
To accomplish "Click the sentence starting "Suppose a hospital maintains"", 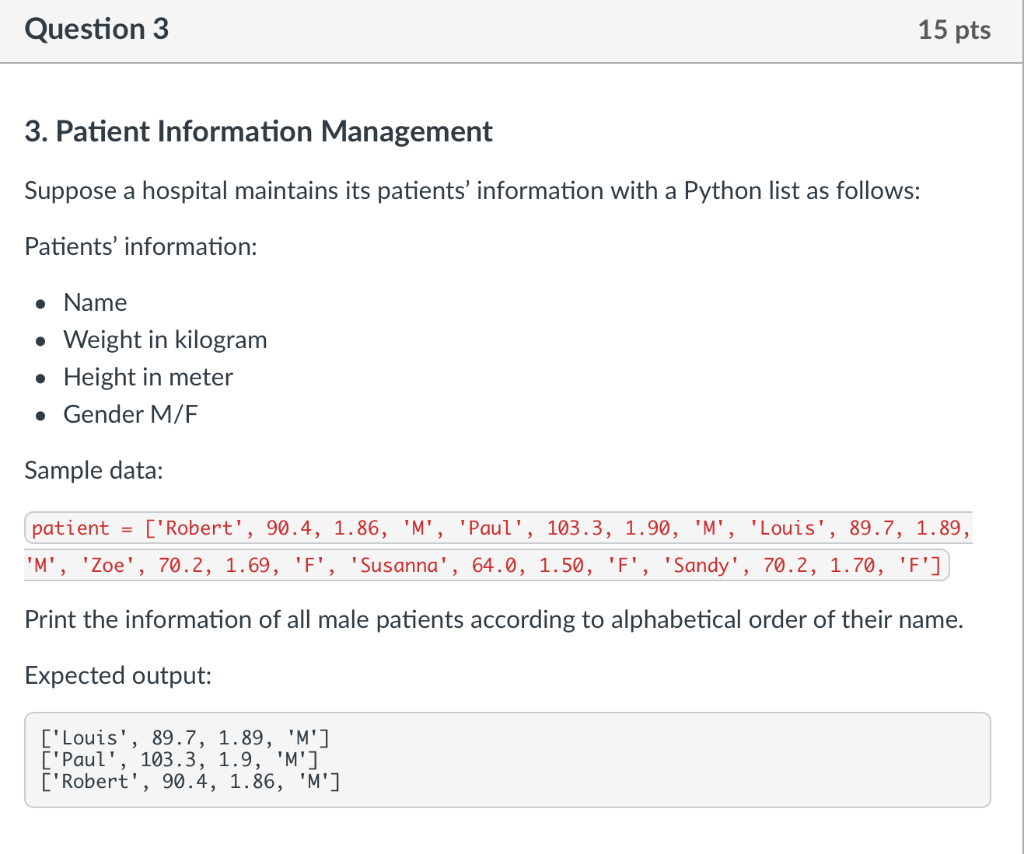I will (x=471, y=191).
